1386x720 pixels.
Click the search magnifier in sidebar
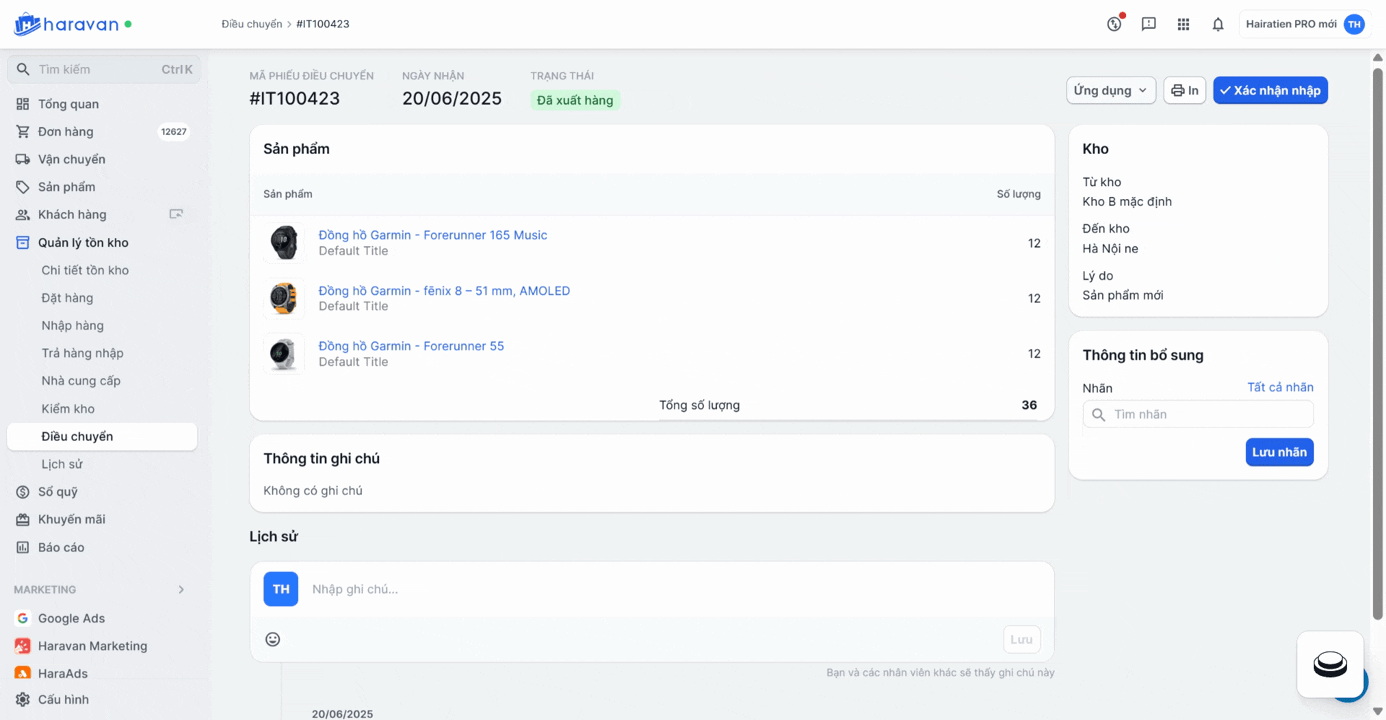coord(23,69)
